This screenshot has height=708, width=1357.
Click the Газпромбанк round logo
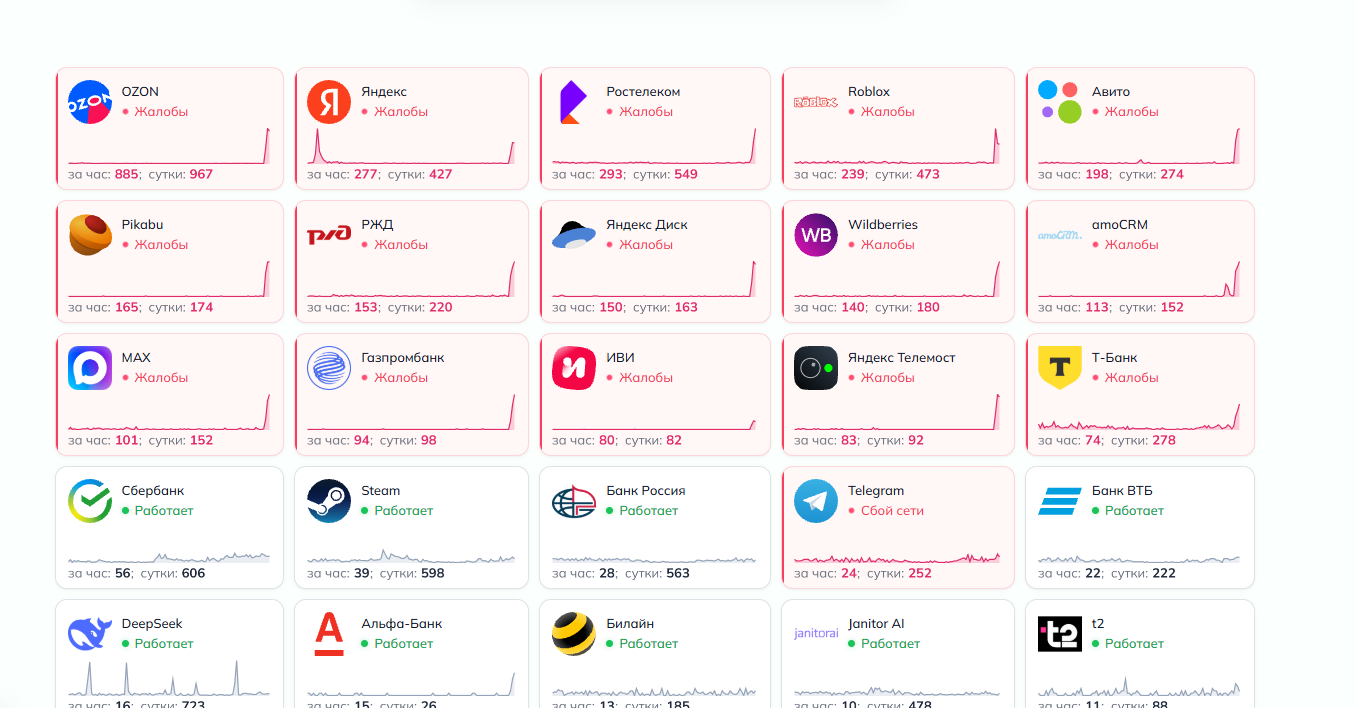(329, 368)
